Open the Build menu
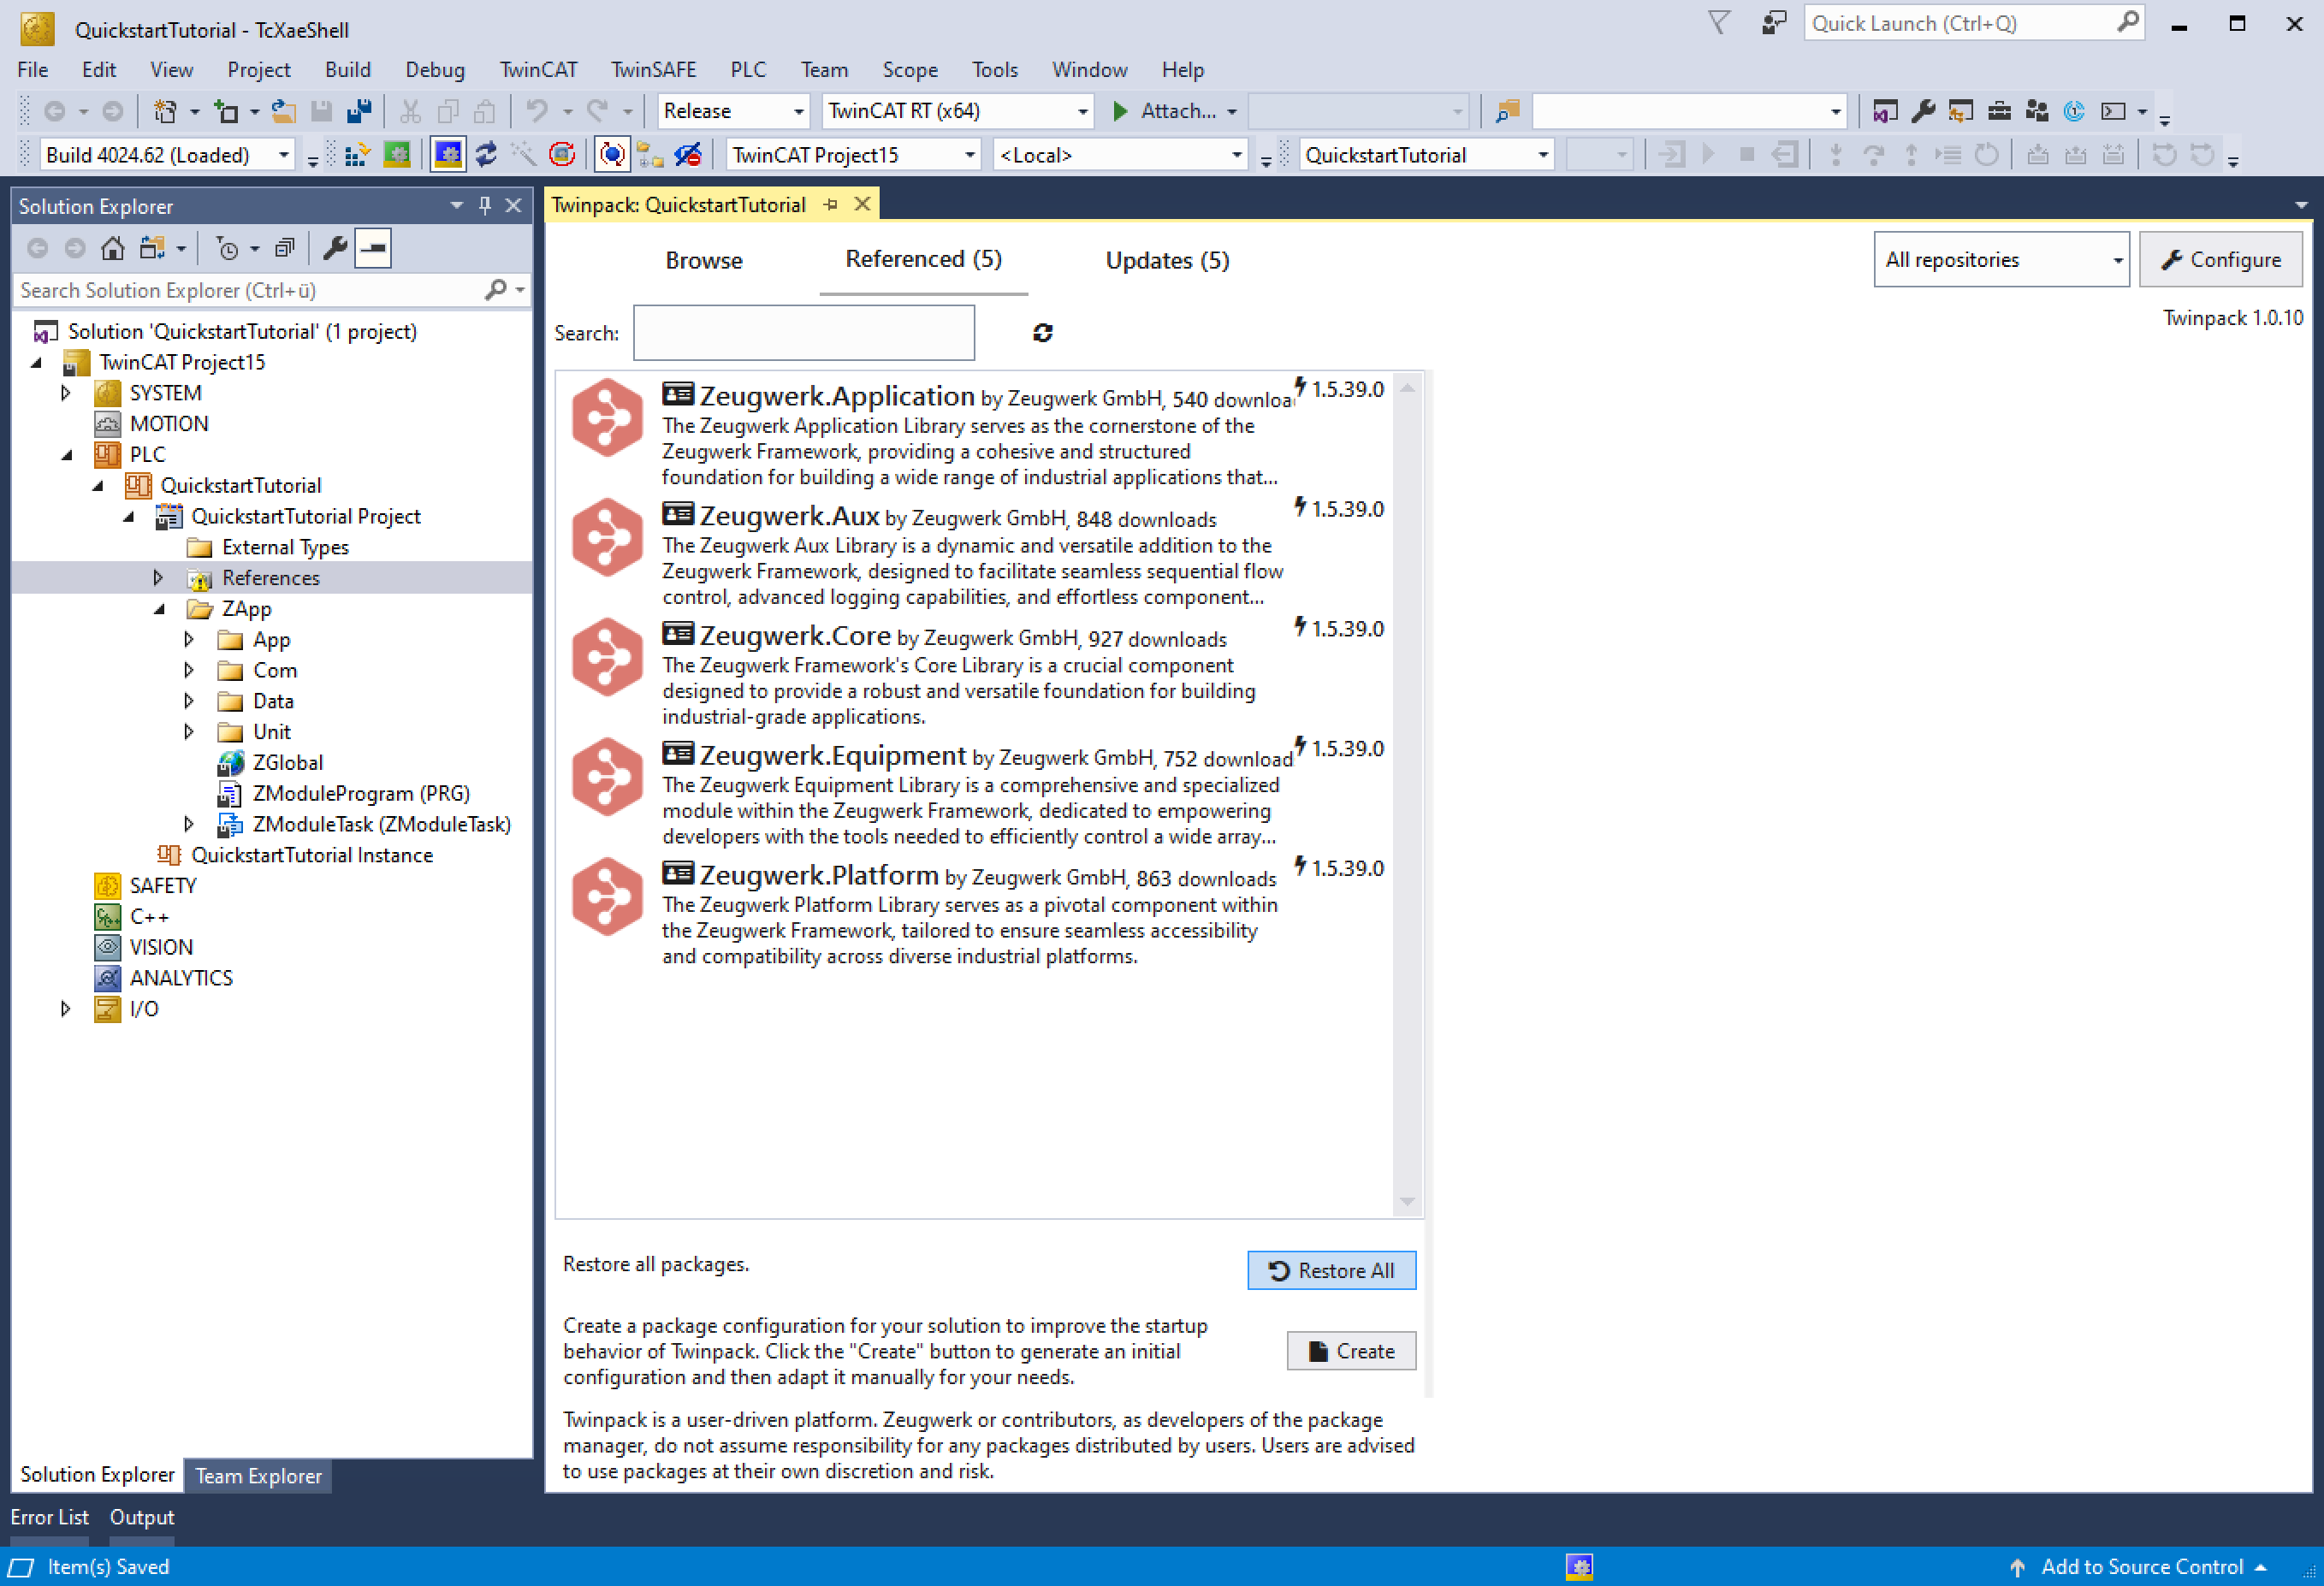 click(347, 70)
